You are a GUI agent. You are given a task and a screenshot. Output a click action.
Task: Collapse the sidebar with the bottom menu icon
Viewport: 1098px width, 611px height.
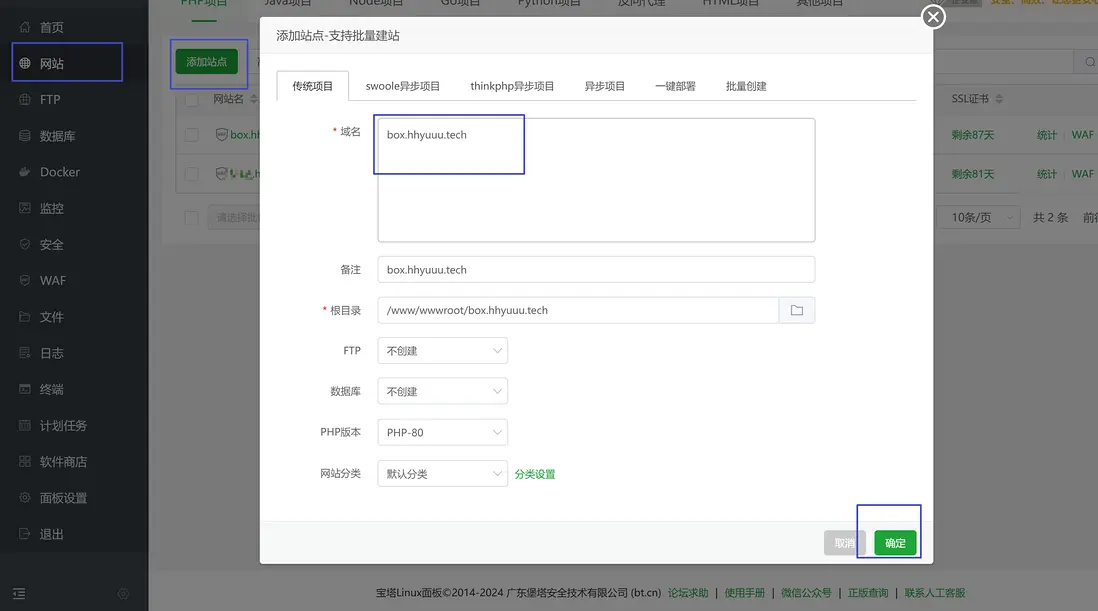(19, 594)
